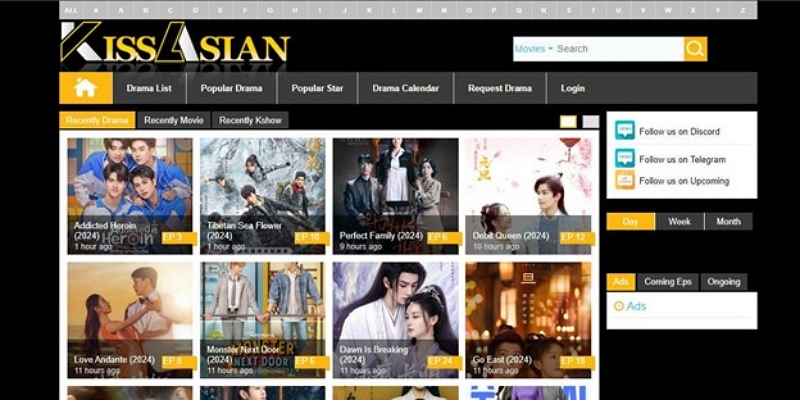800x400 pixels.
Task: Filter dramas by letter S
Action: tap(568, 10)
